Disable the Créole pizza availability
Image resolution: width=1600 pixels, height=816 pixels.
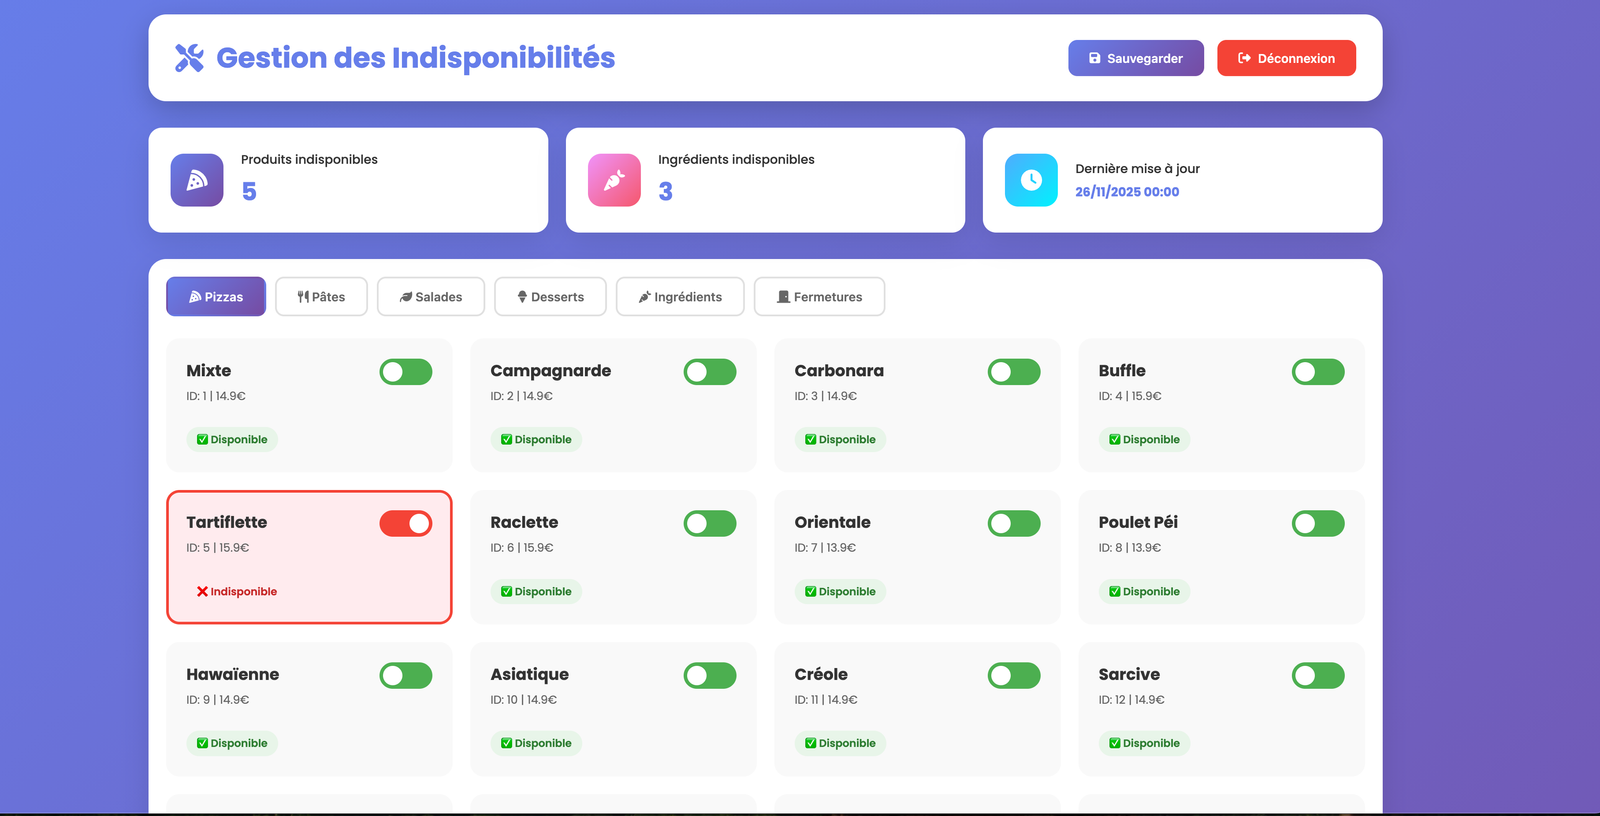(x=1014, y=675)
